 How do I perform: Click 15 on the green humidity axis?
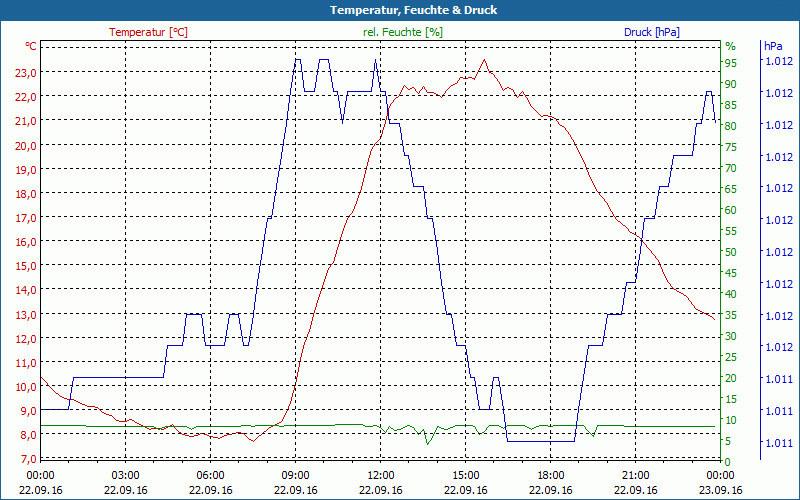point(731,399)
